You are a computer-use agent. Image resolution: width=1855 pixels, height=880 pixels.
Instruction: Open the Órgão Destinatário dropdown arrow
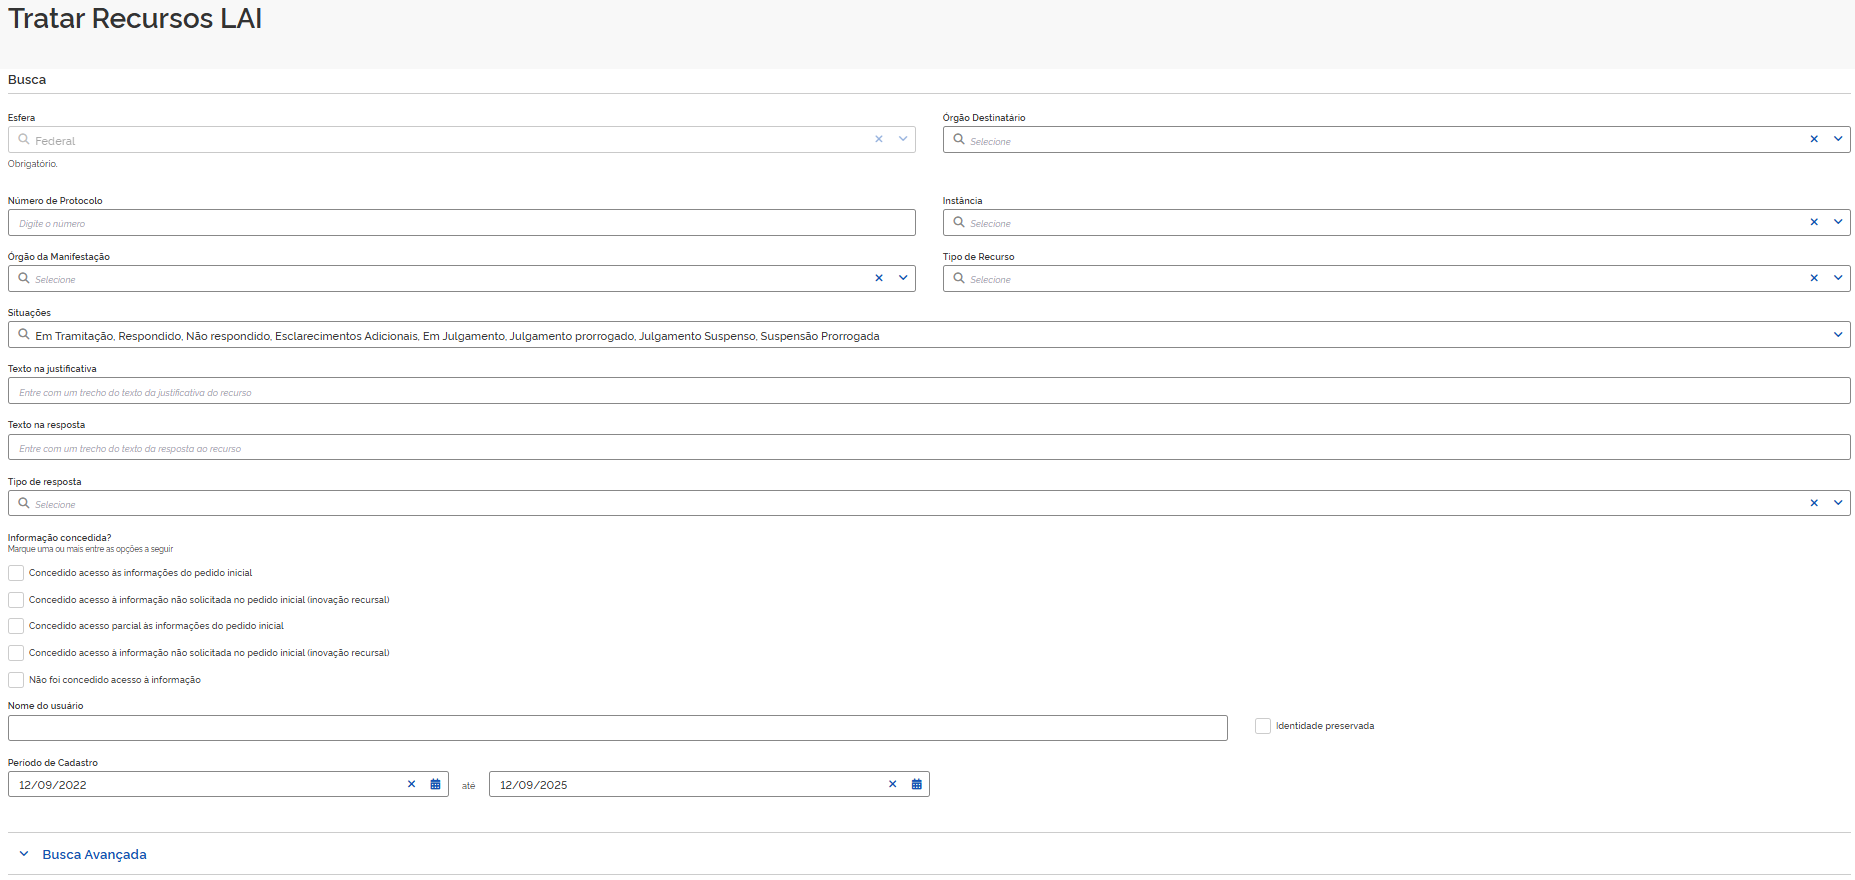tap(1837, 140)
